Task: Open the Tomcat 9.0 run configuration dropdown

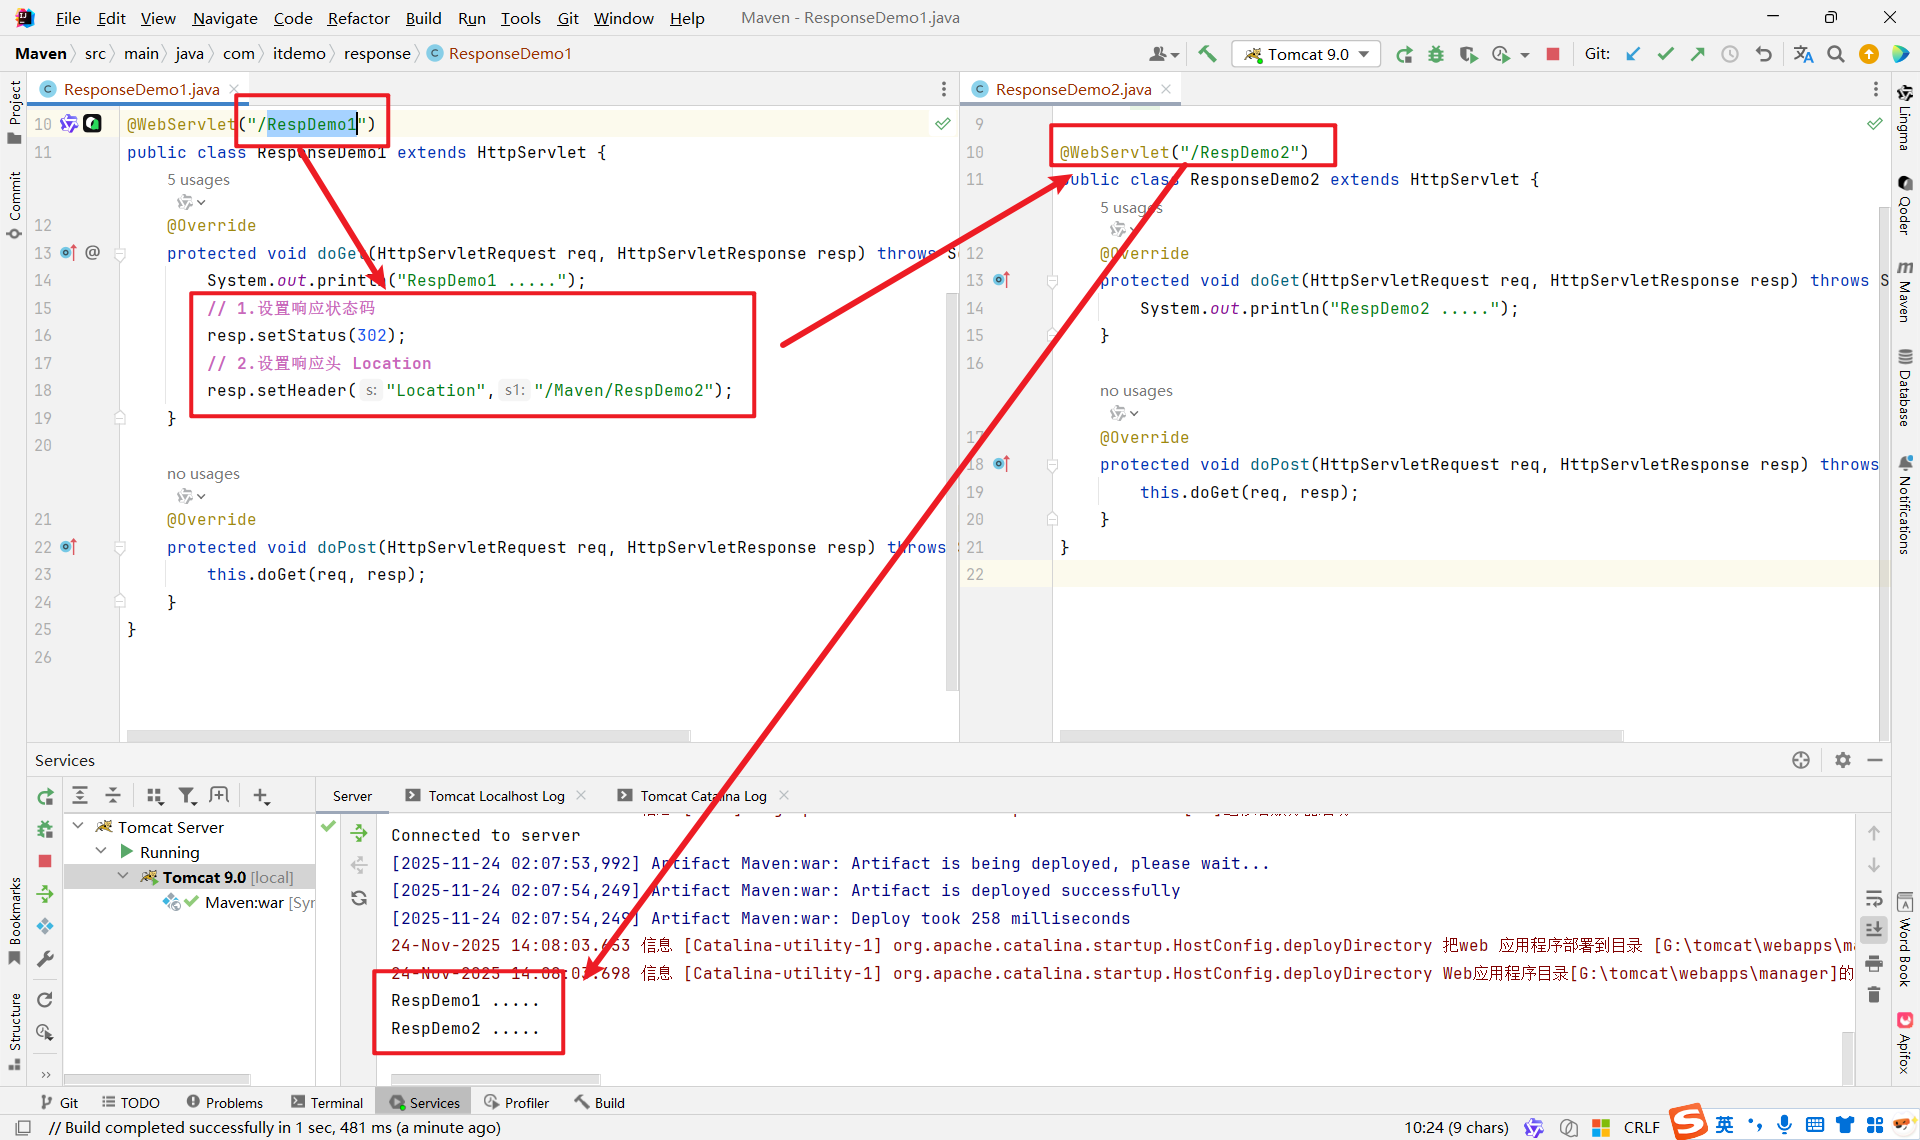Action: (1308, 54)
